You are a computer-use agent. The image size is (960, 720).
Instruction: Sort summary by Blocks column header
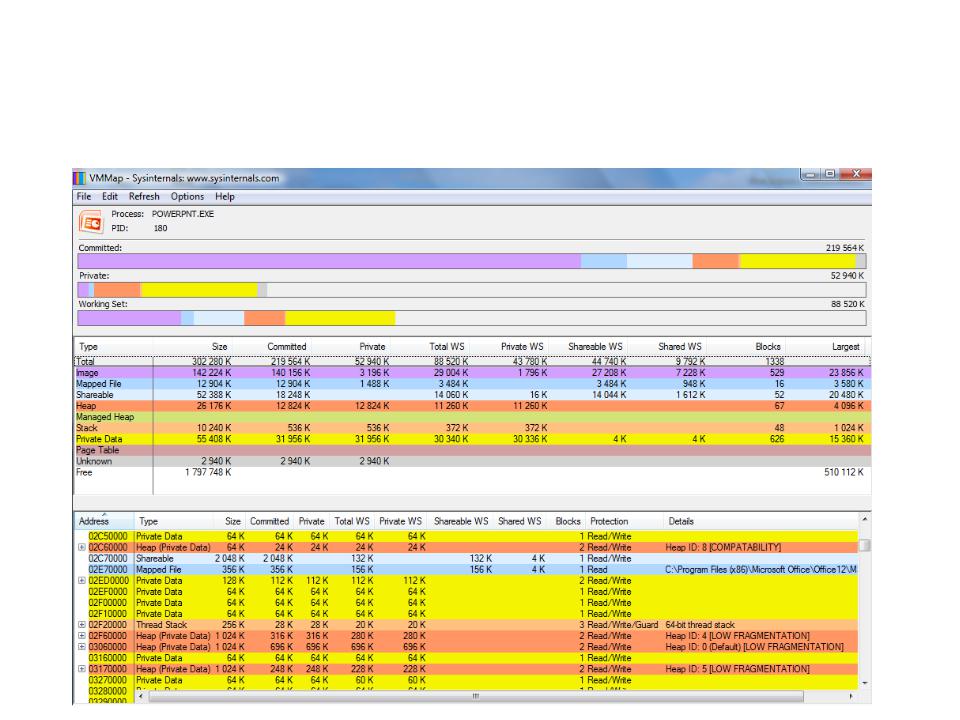click(x=746, y=347)
